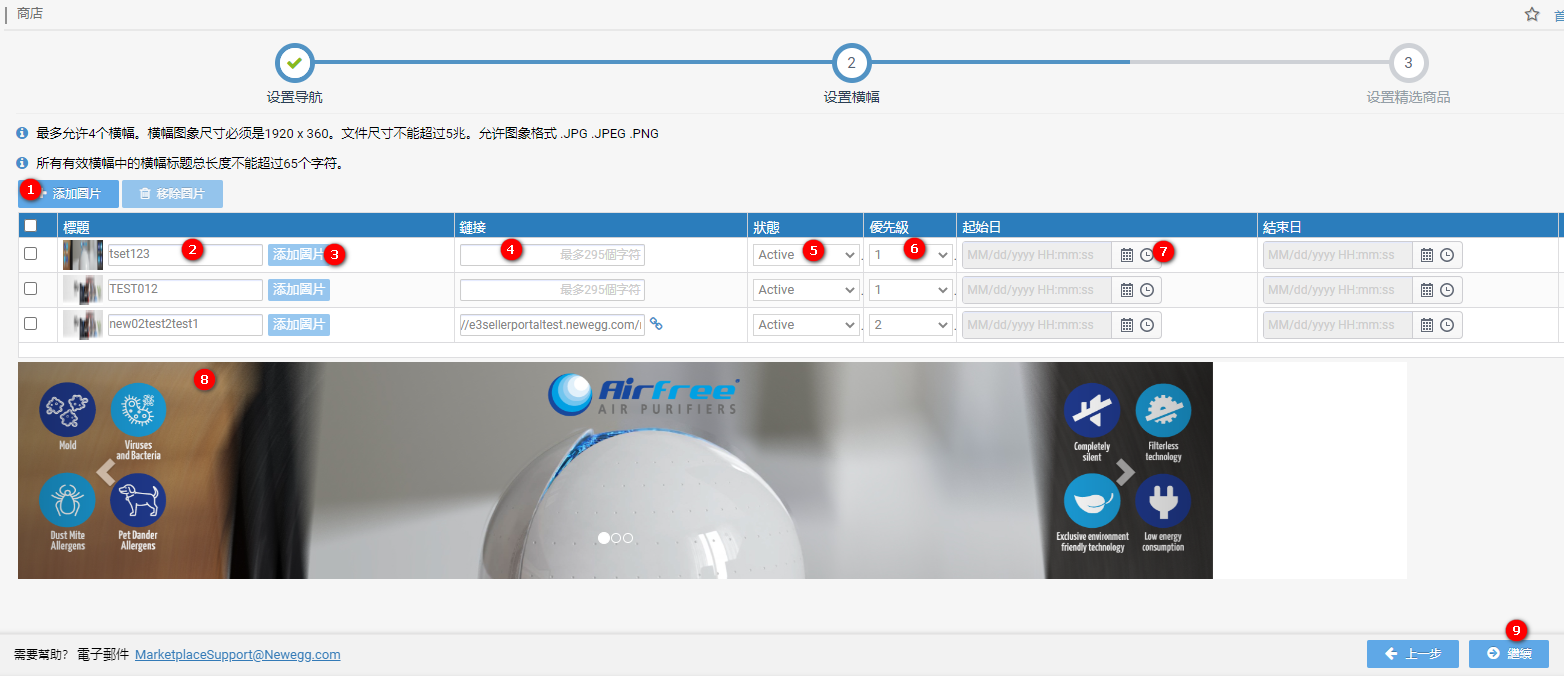Screen dimensions: 1564x676
Task: Open start date calendar for the new02test2test1 row
Action: click(x=1127, y=325)
